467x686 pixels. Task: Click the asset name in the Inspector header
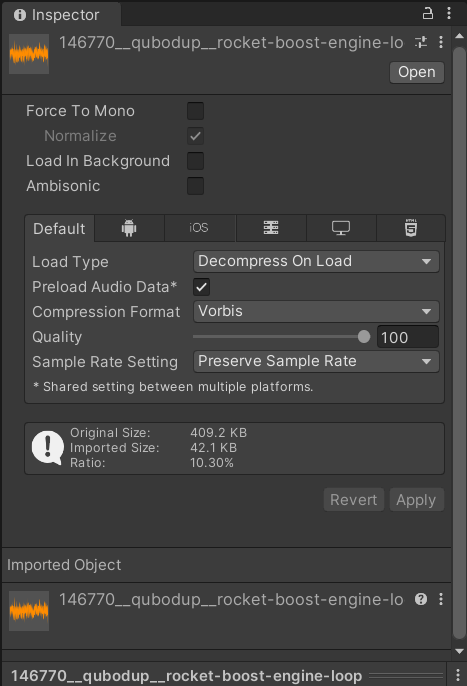click(x=231, y=43)
